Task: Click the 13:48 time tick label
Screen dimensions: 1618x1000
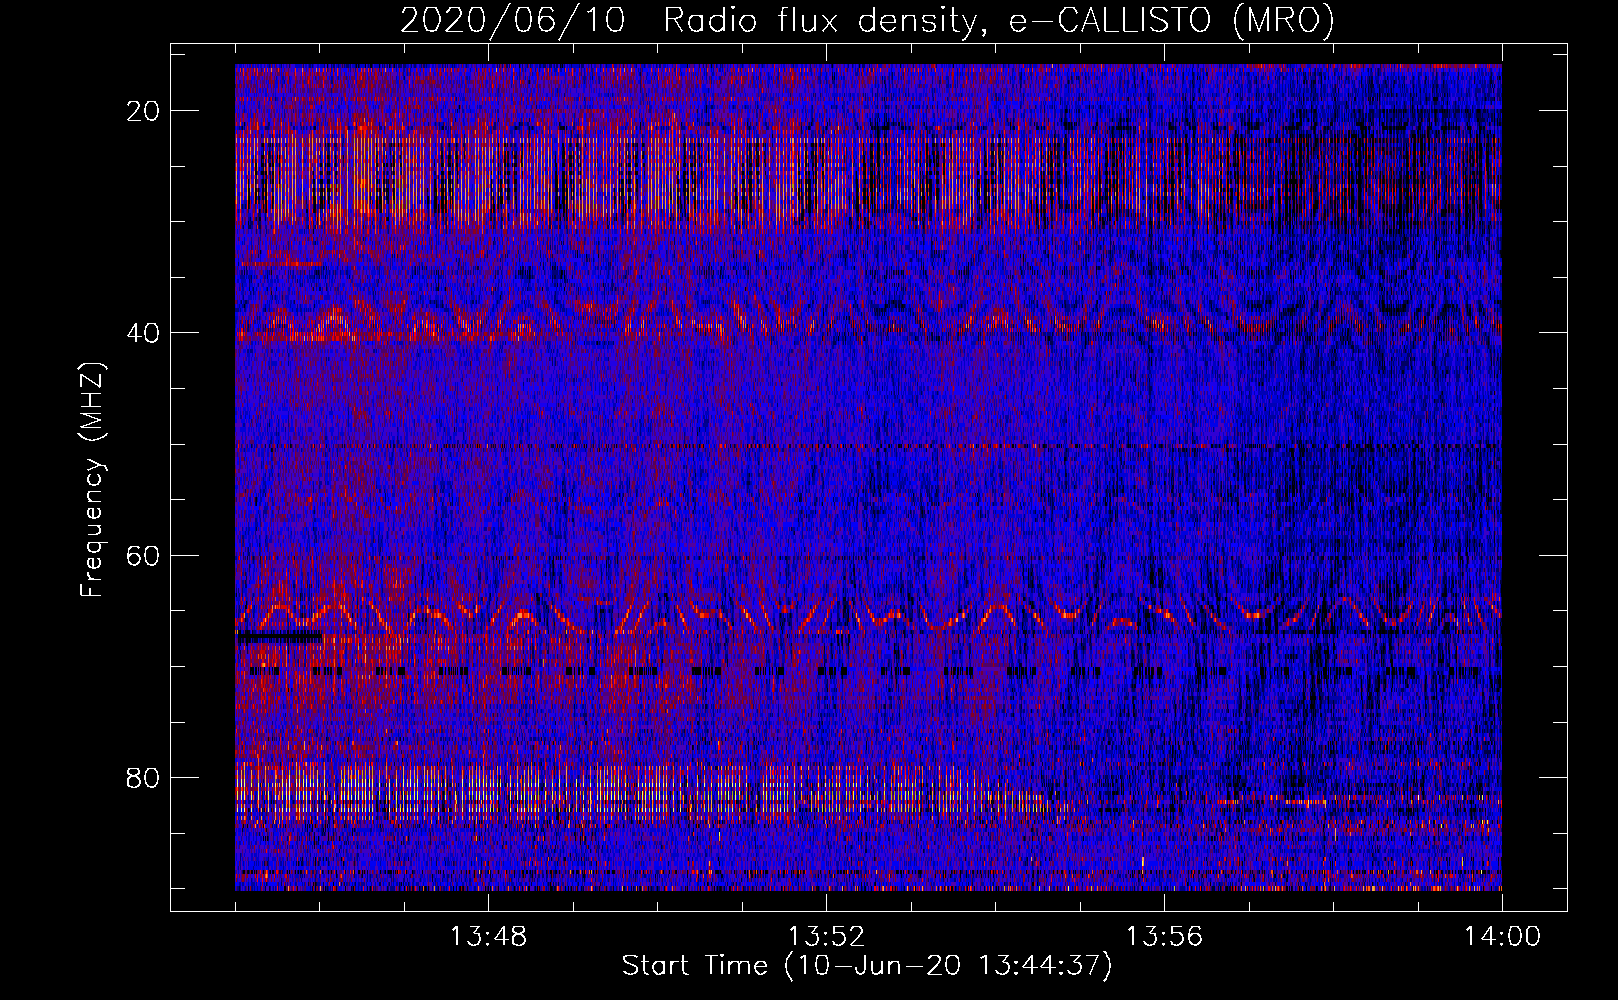Action: 488,937
